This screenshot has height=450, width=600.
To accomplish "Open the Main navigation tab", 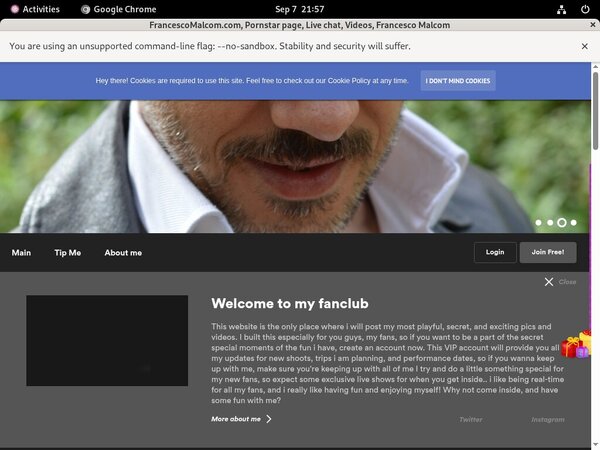I will tap(21, 253).
